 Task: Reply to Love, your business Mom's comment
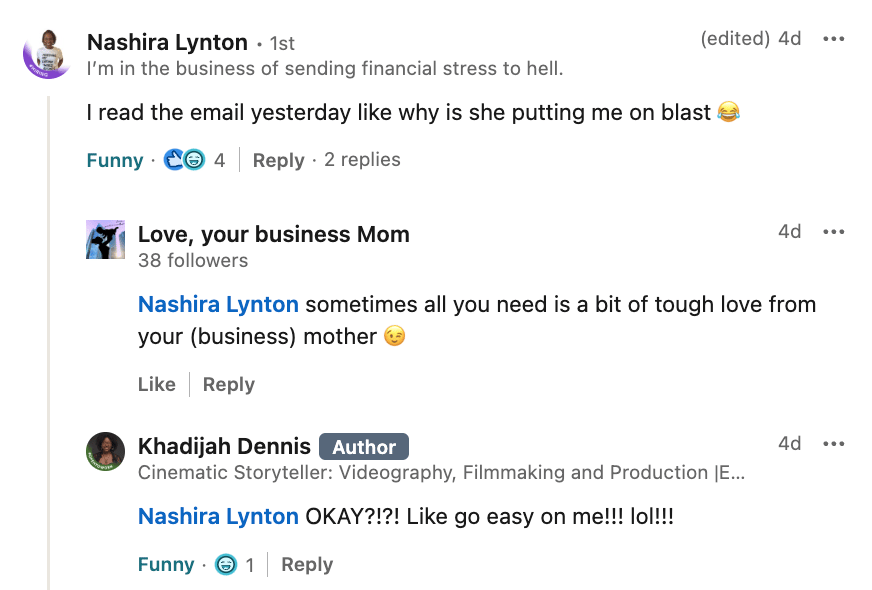pyautogui.click(x=228, y=385)
